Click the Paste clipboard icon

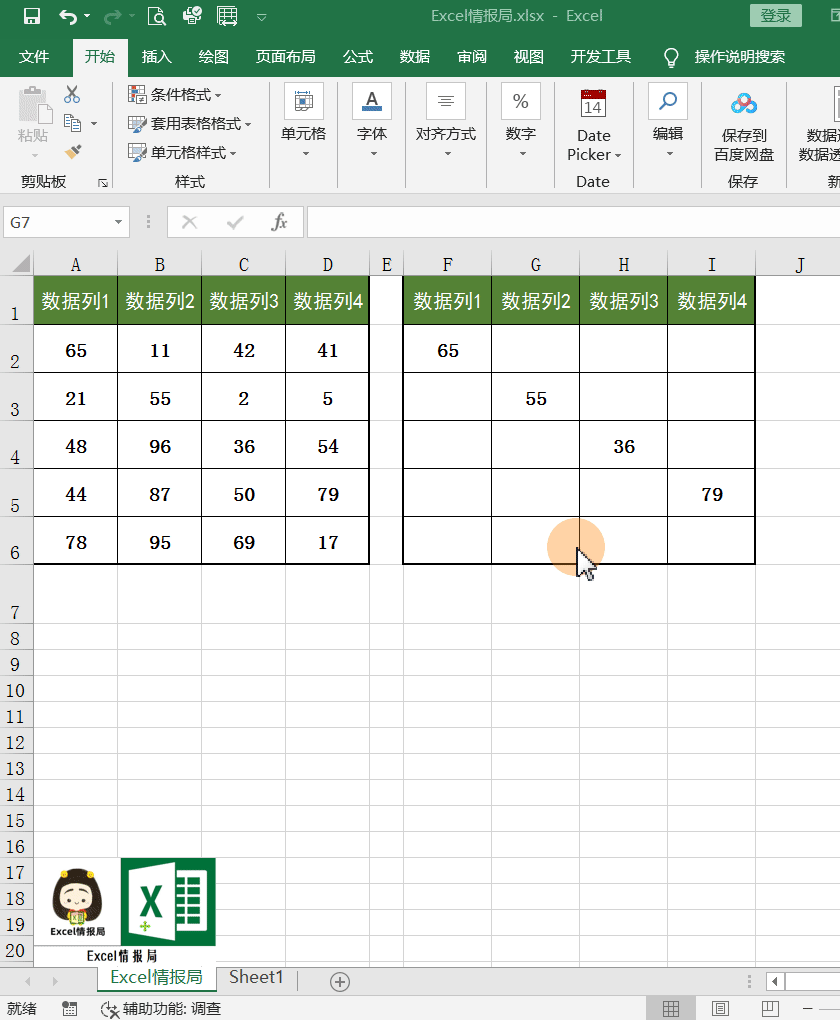click(x=34, y=105)
